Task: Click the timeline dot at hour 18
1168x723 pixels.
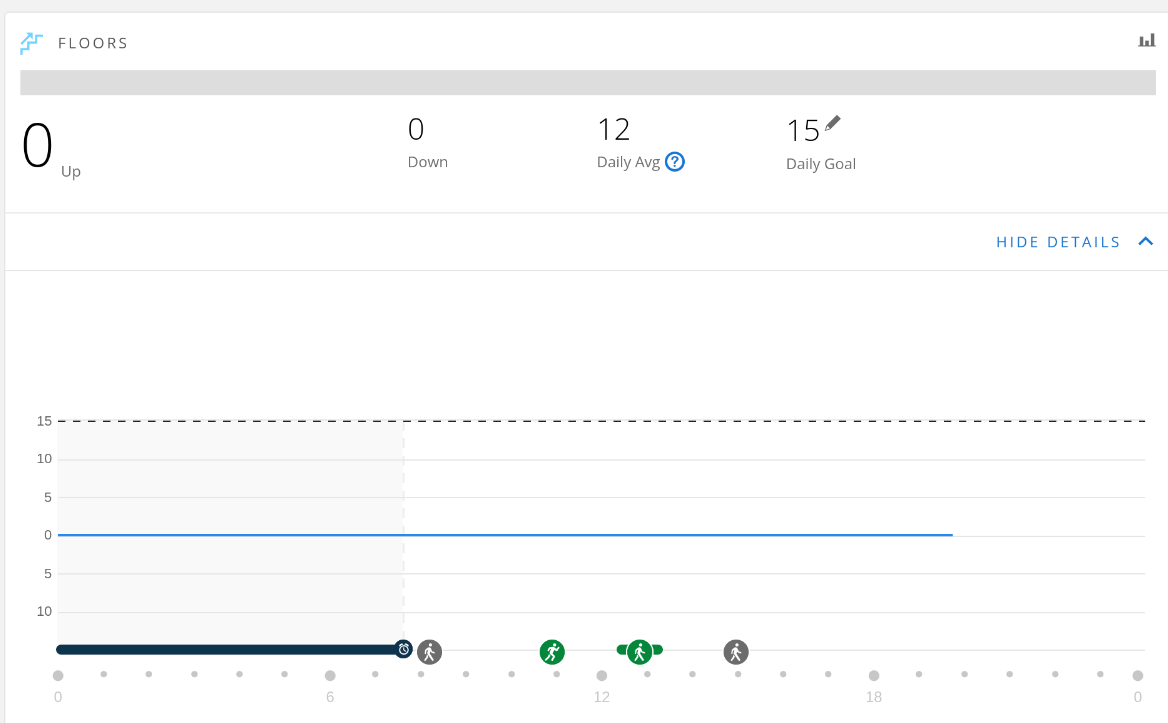Action: tap(874, 675)
